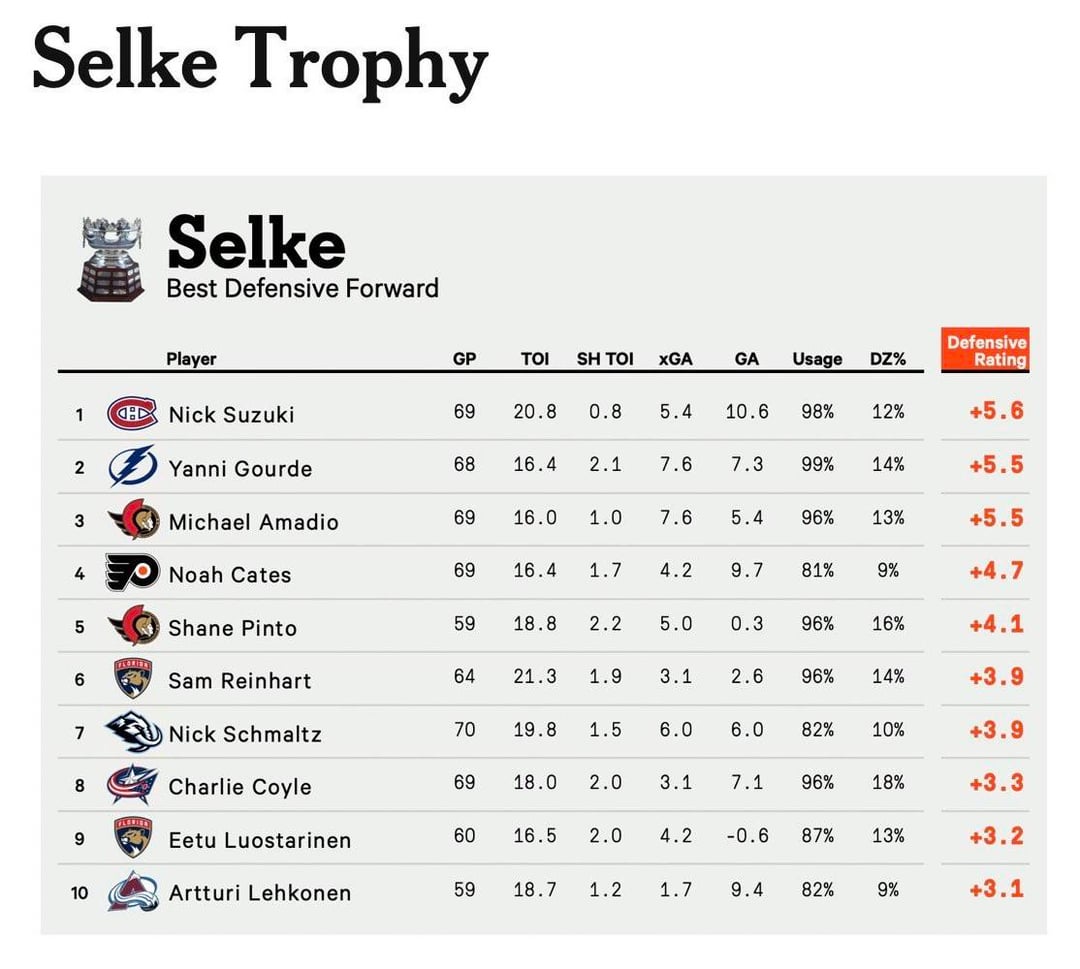Click the Usage column header
Screen dimensions: 1080x969
point(817,359)
